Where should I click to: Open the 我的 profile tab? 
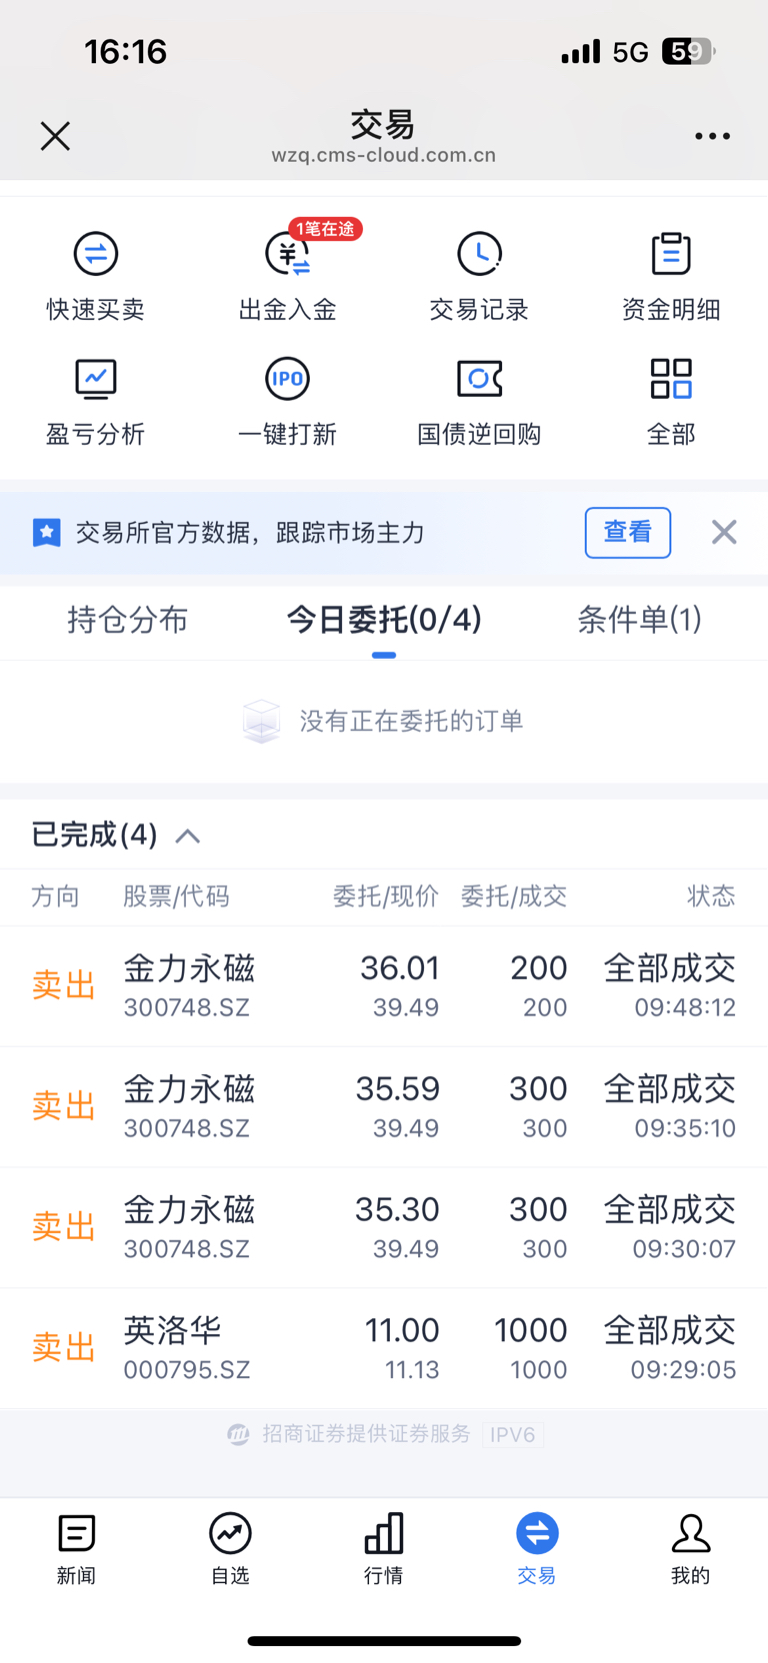[x=690, y=1547]
